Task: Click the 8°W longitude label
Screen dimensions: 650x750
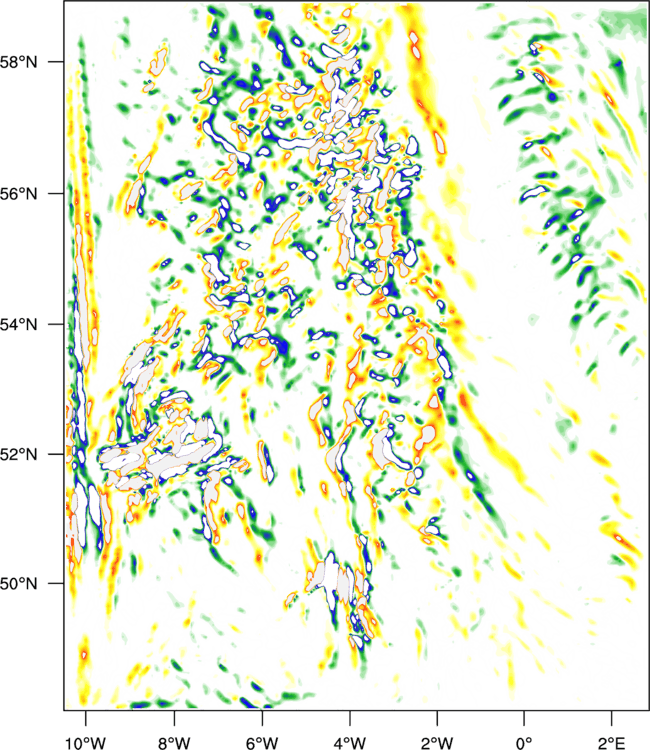Action: click(x=174, y=743)
